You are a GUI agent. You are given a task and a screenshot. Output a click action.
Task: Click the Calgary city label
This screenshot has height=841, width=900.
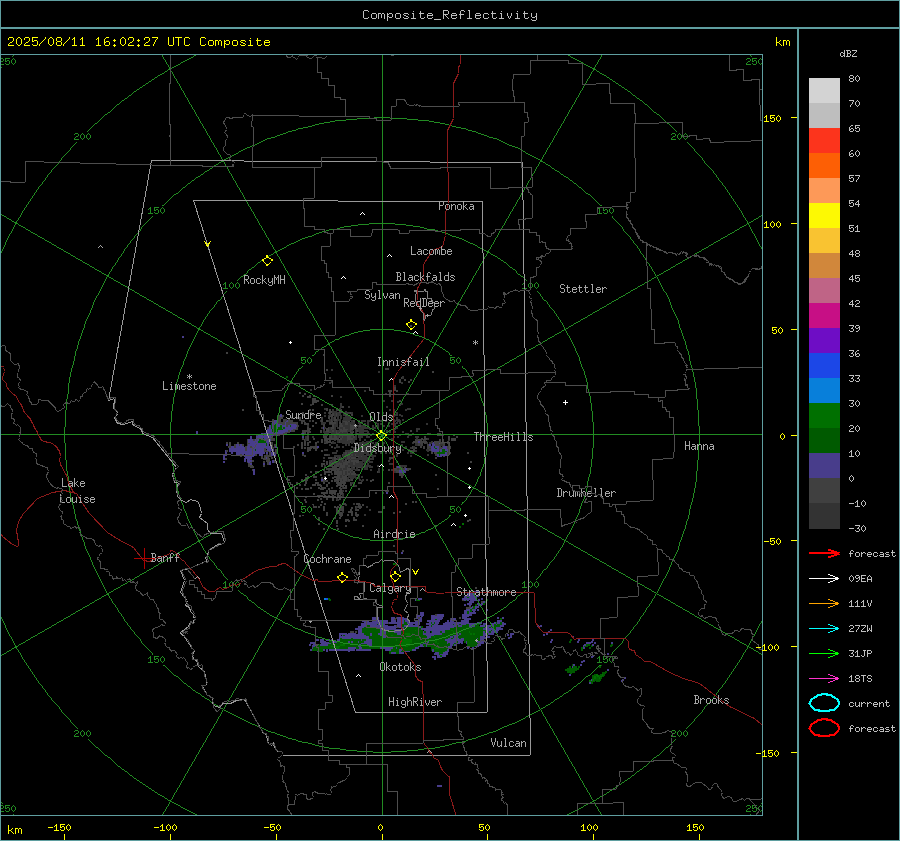(390, 588)
